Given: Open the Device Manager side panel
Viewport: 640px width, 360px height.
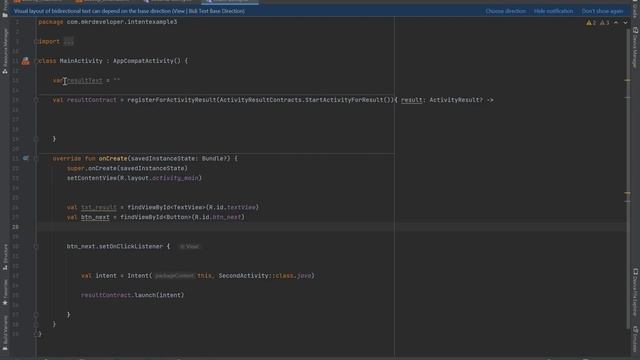Looking at the screenshot, I should tap(636, 47).
